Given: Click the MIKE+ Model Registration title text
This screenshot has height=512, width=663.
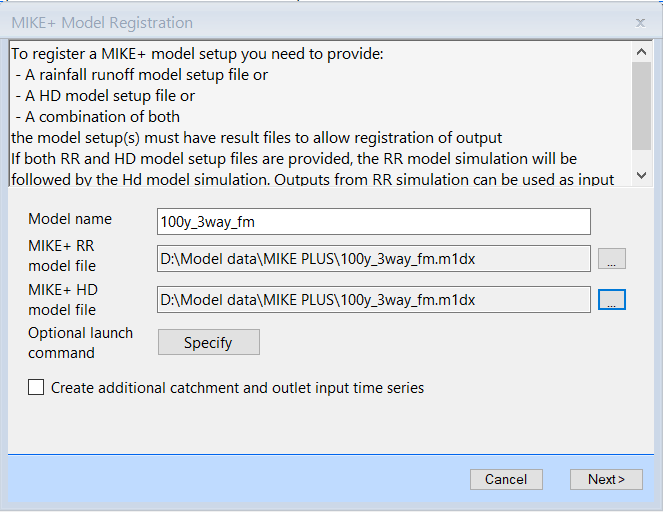Looking at the screenshot, I should tap(102, 23).
